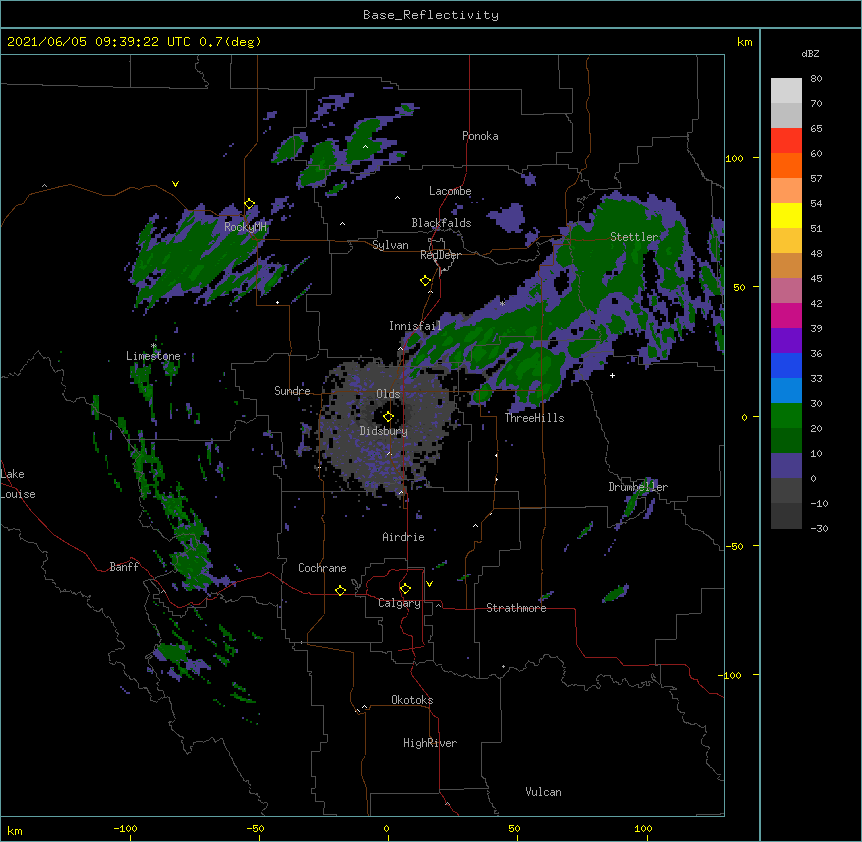Select the Ponoka city label
The image size is (862, 842).
point(480,136)
